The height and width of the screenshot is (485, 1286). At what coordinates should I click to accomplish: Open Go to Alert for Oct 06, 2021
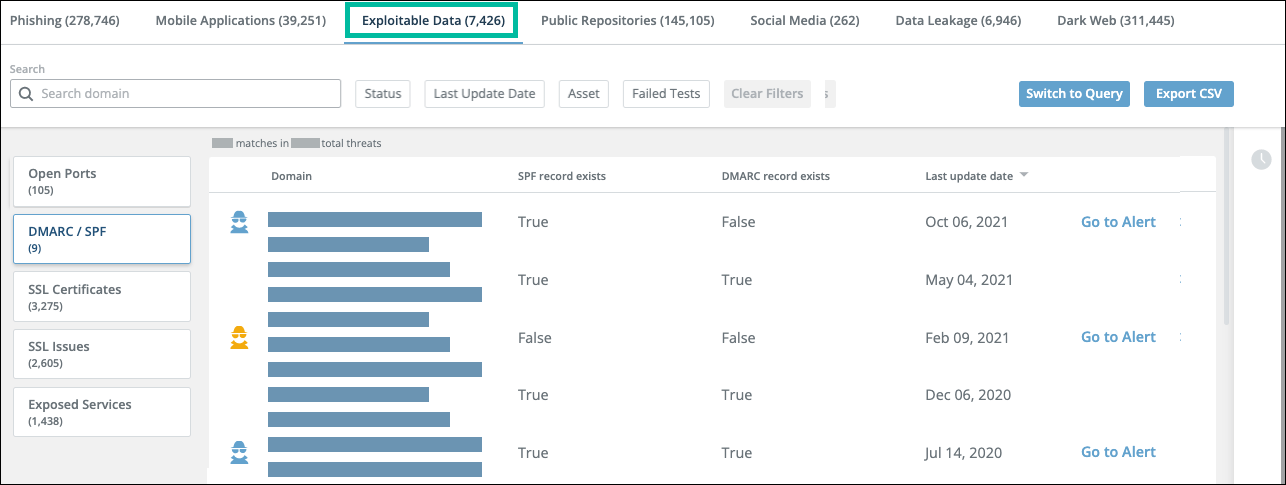click(x=1118, y=222)
